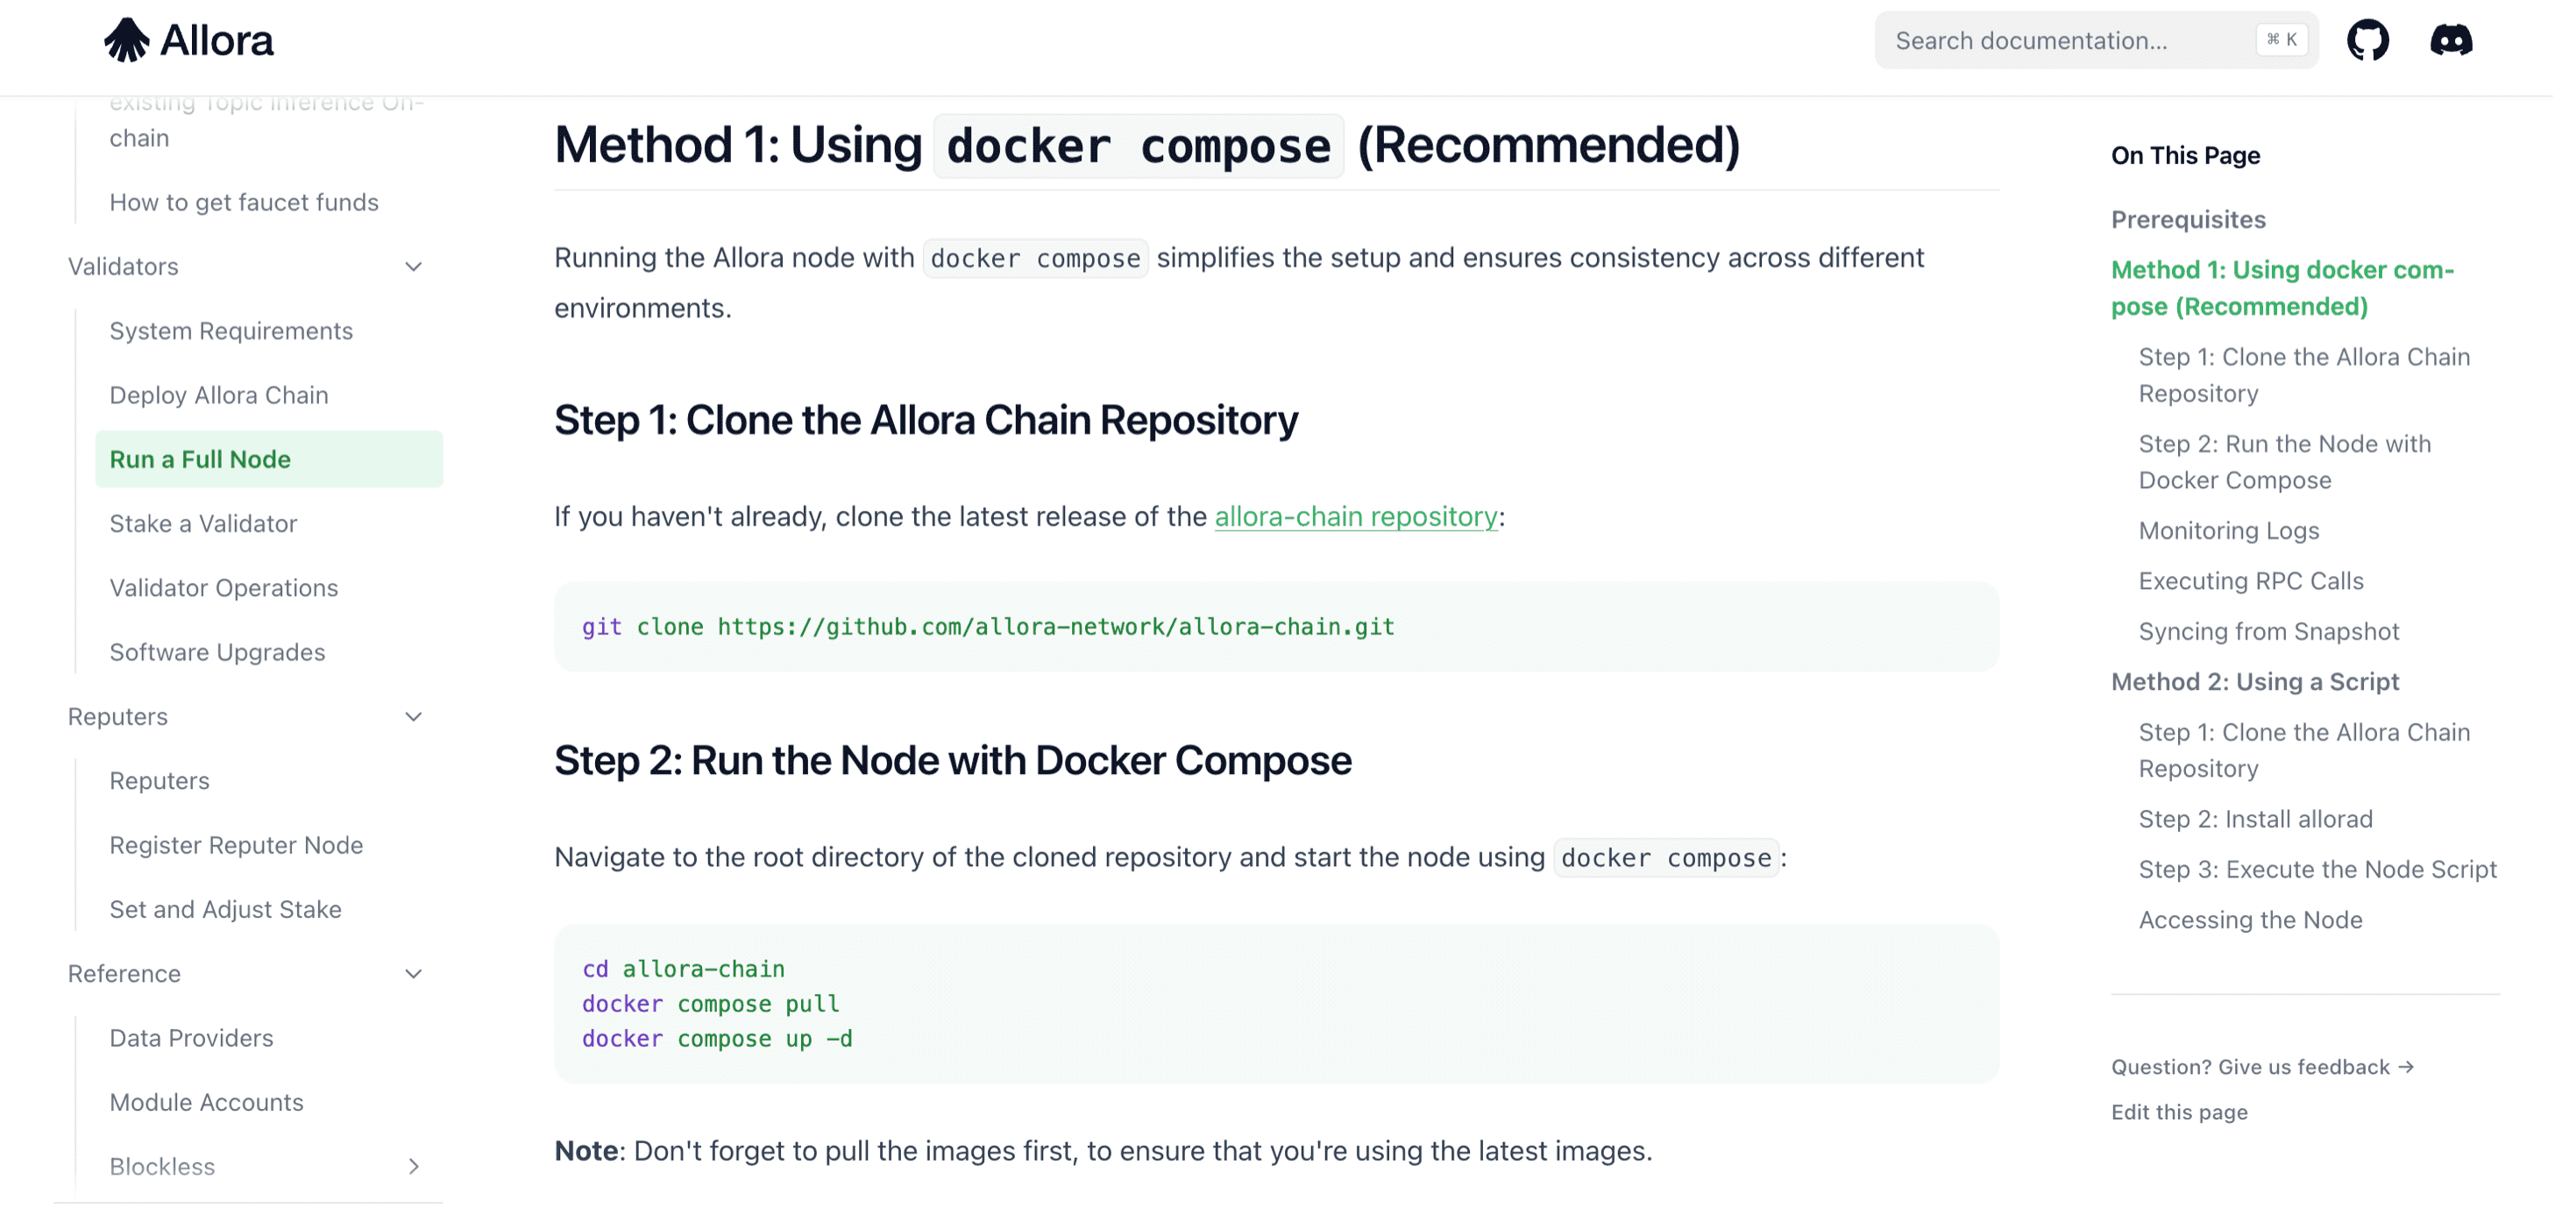Collapse the Reputers section chevron
This screenshot has width=2576, height=1215.
tap(413, 717)
